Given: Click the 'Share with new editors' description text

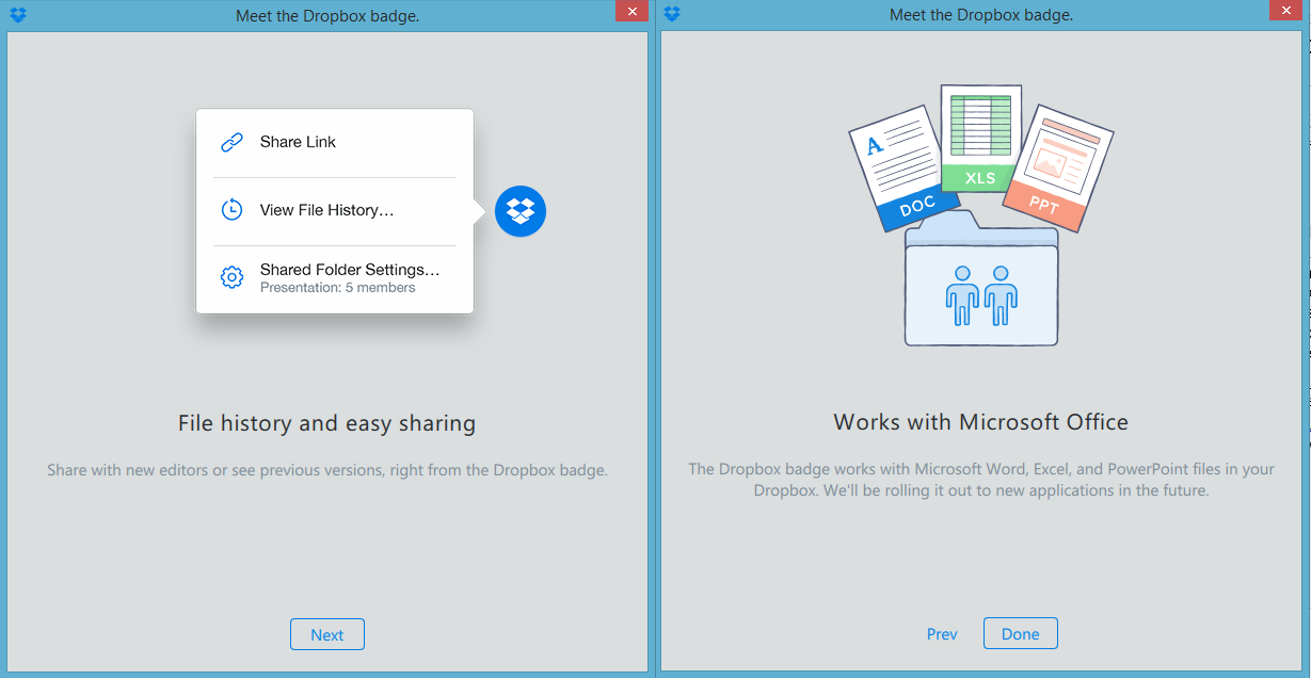Looking at the screenshot, I should tap(327, 469).
